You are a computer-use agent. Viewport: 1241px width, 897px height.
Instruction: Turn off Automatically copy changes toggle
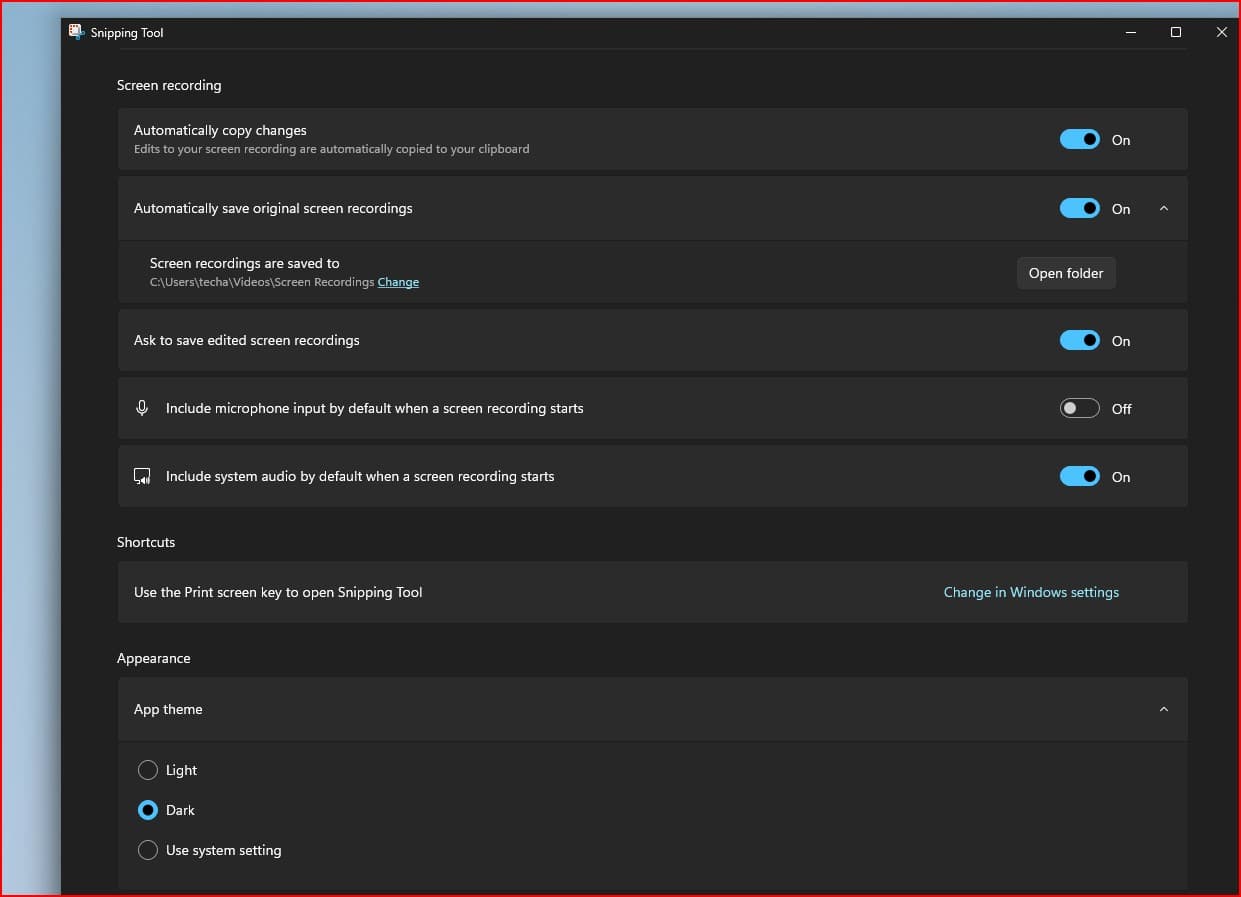coord(1079,140)
